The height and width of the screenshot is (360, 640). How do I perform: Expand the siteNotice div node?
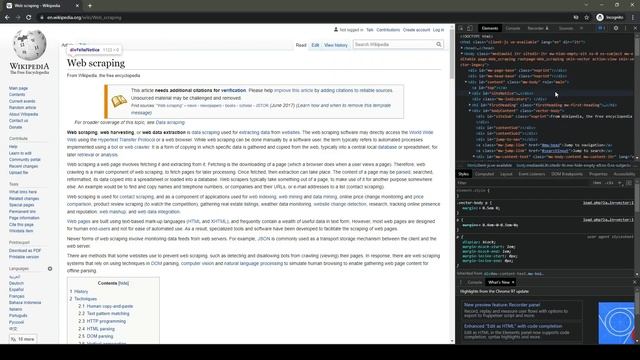click(x=470, y=93)
